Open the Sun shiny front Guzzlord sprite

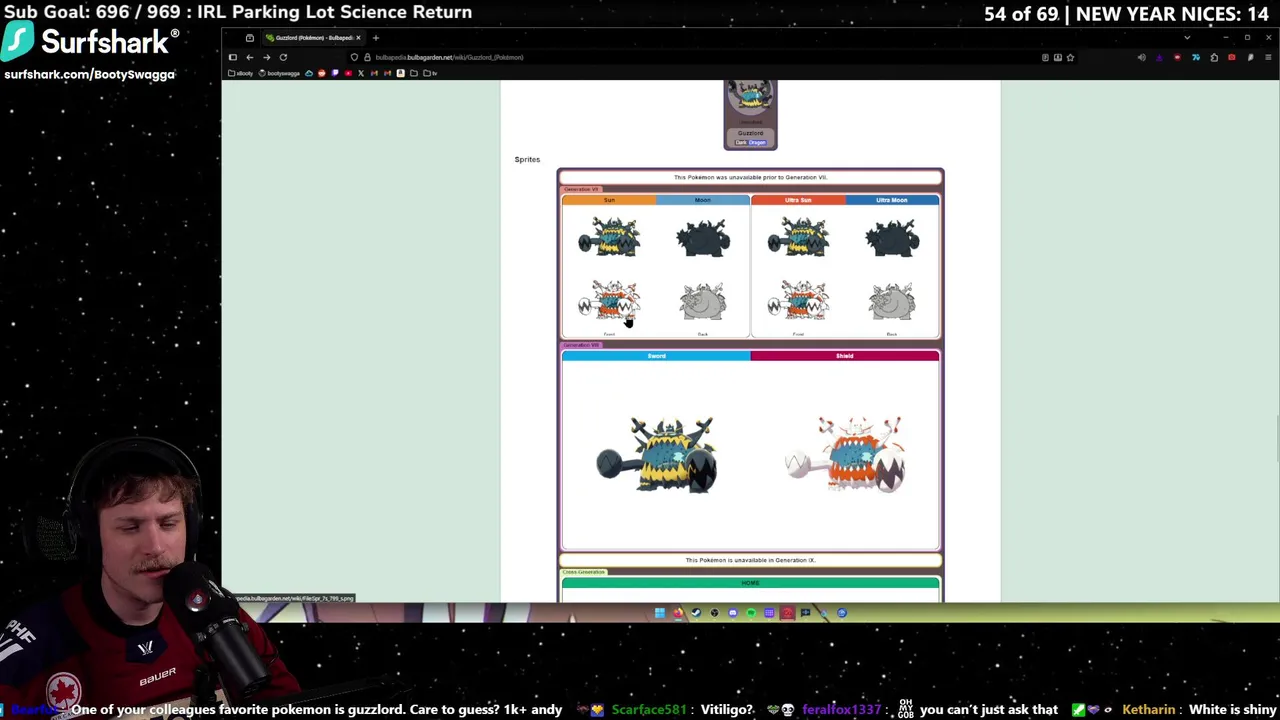609,301
